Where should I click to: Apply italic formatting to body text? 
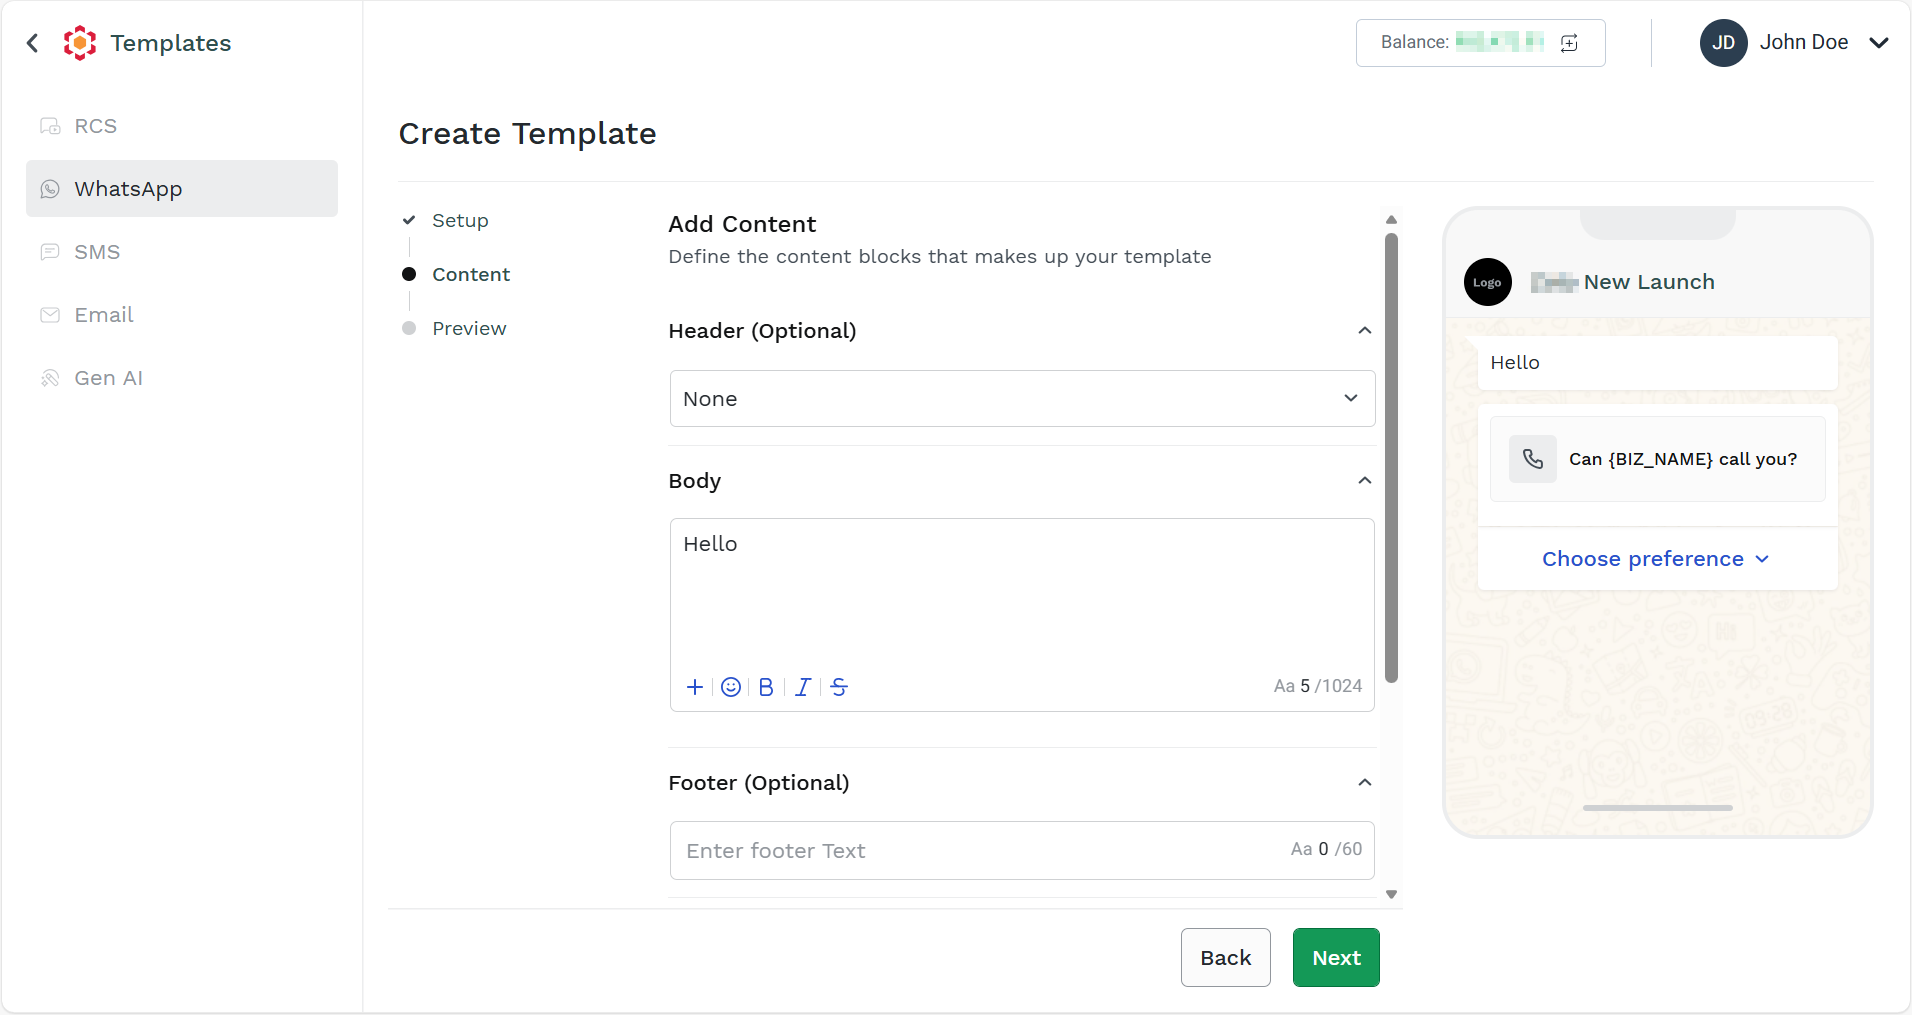pos(802,687)
